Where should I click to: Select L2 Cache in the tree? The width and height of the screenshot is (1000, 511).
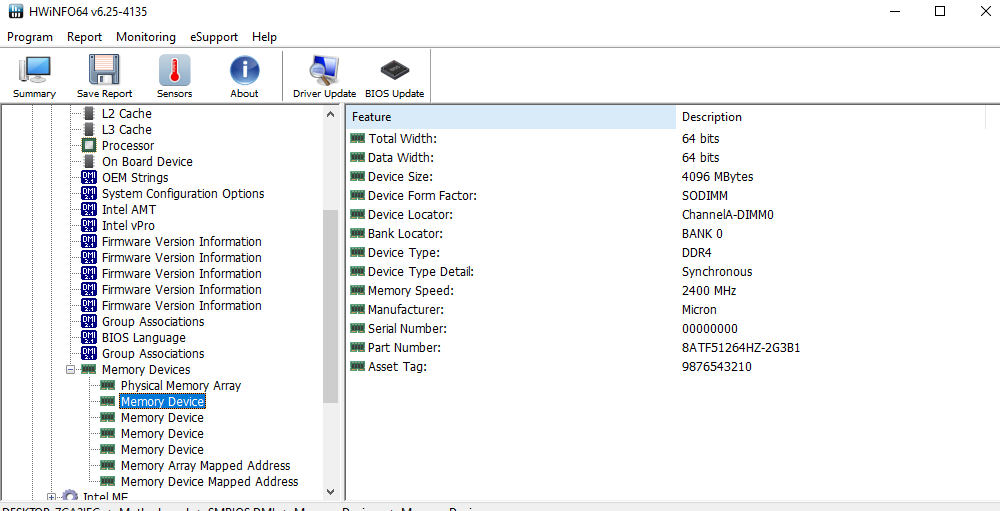[127, 114]
